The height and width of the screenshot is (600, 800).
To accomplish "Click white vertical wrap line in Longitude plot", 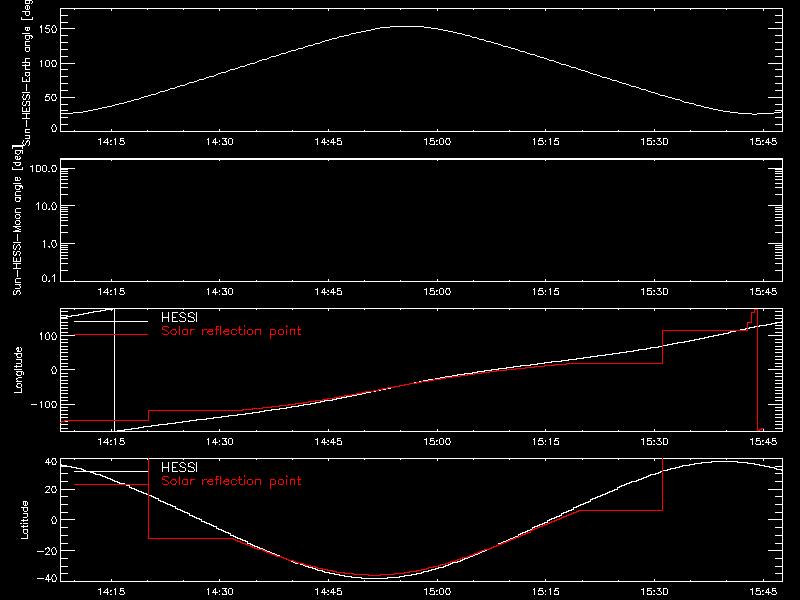I will (114, 370).
